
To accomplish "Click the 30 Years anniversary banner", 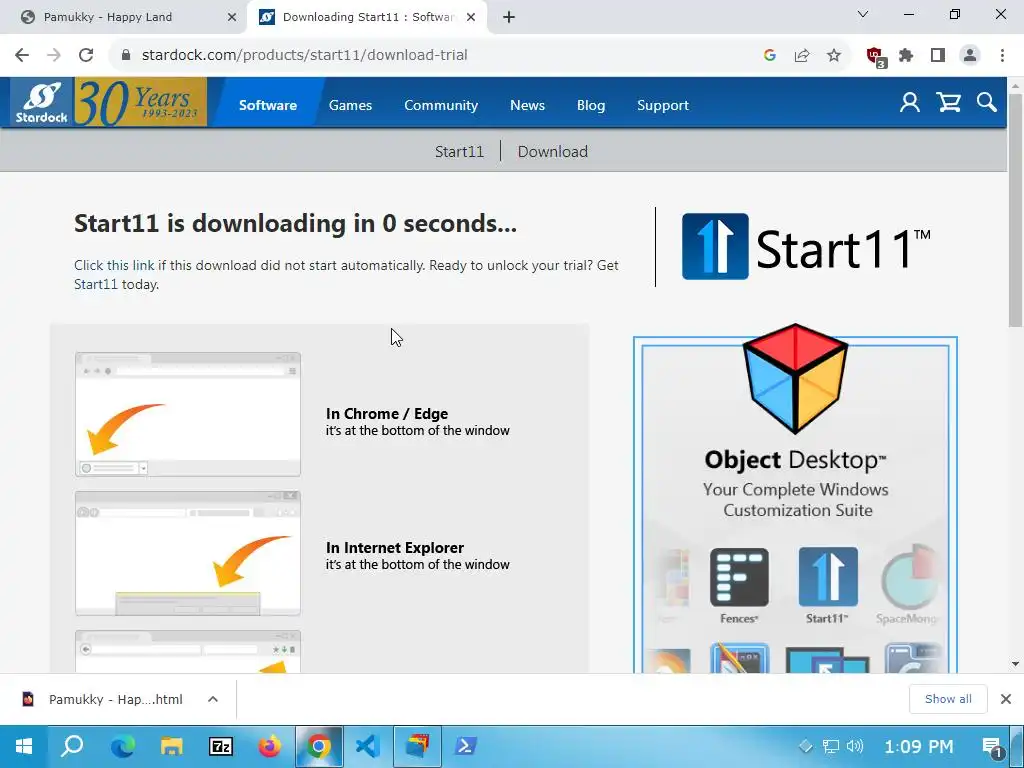I will tap(140, 102).
